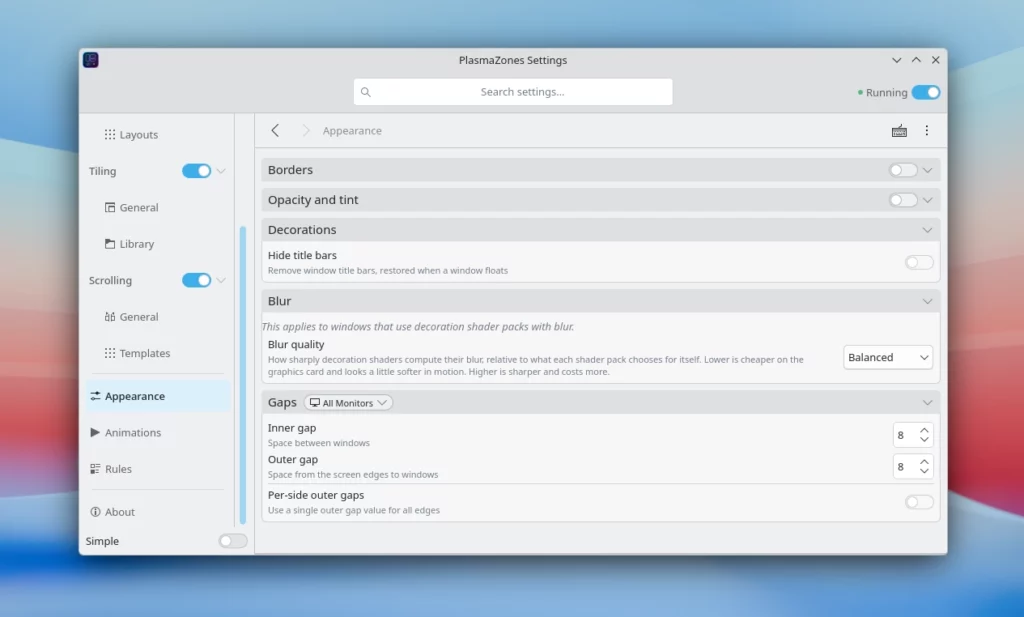Screen dimensions: 1024x617
Task: Open the About page
Action: click(158, 512)
